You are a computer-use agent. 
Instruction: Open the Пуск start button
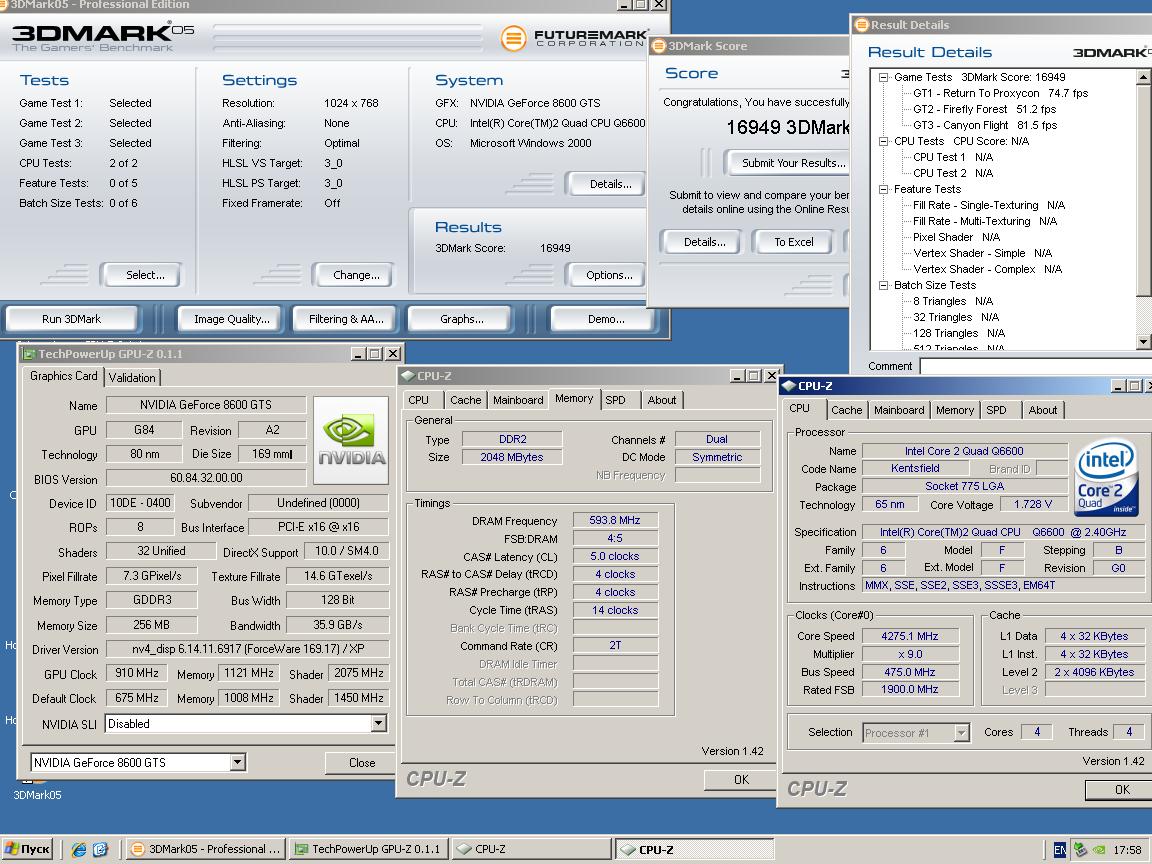28,849
